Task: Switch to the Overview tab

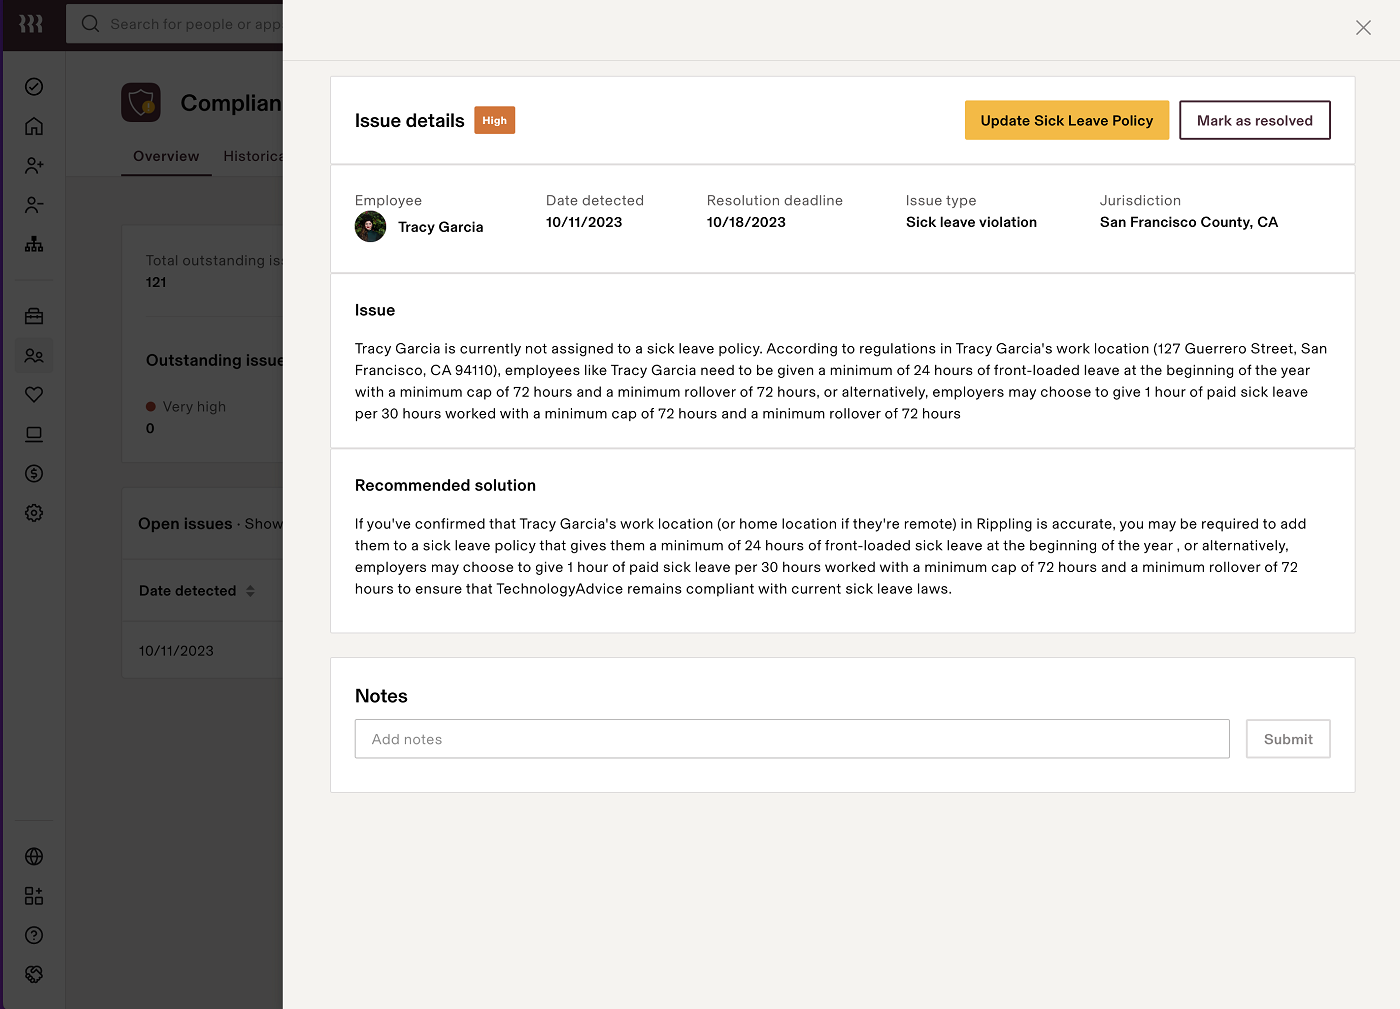Action: 166,156
